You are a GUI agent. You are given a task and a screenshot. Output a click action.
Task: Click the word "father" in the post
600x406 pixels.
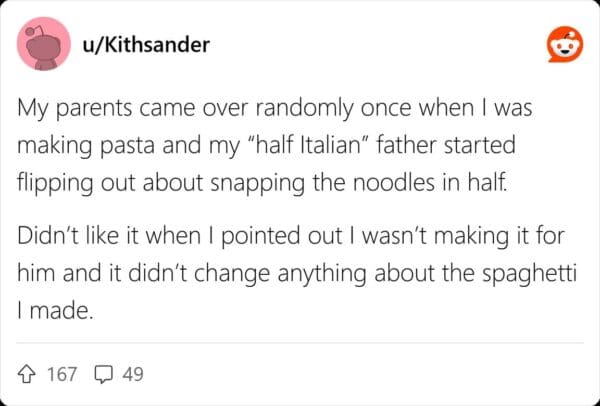[x=423, y=144]
